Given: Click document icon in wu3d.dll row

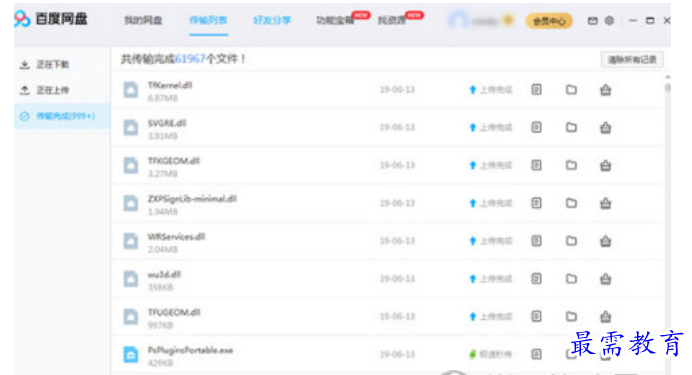Looking at the screenshot, I should (x=536, y=279).
